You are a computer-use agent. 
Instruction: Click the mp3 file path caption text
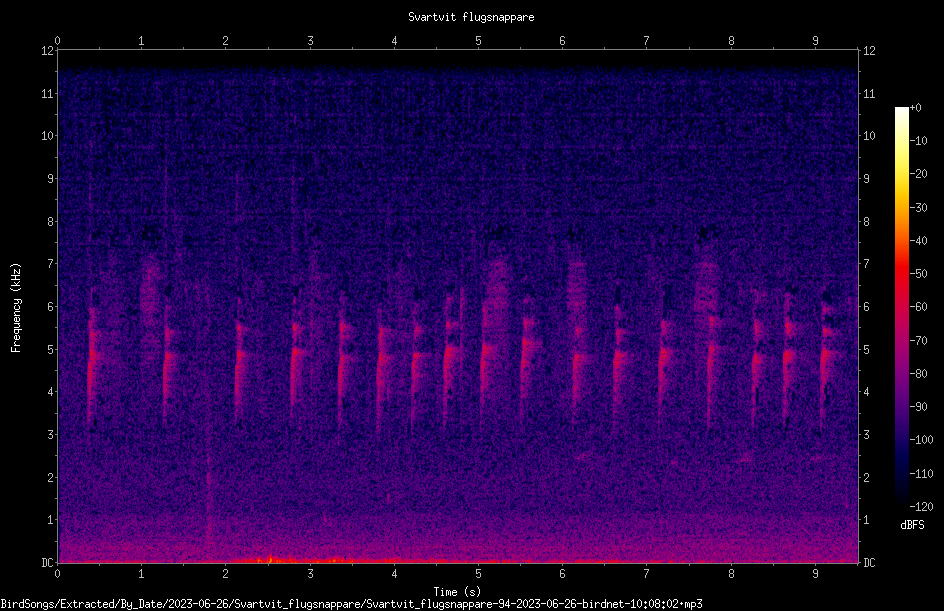click(351, 604)
